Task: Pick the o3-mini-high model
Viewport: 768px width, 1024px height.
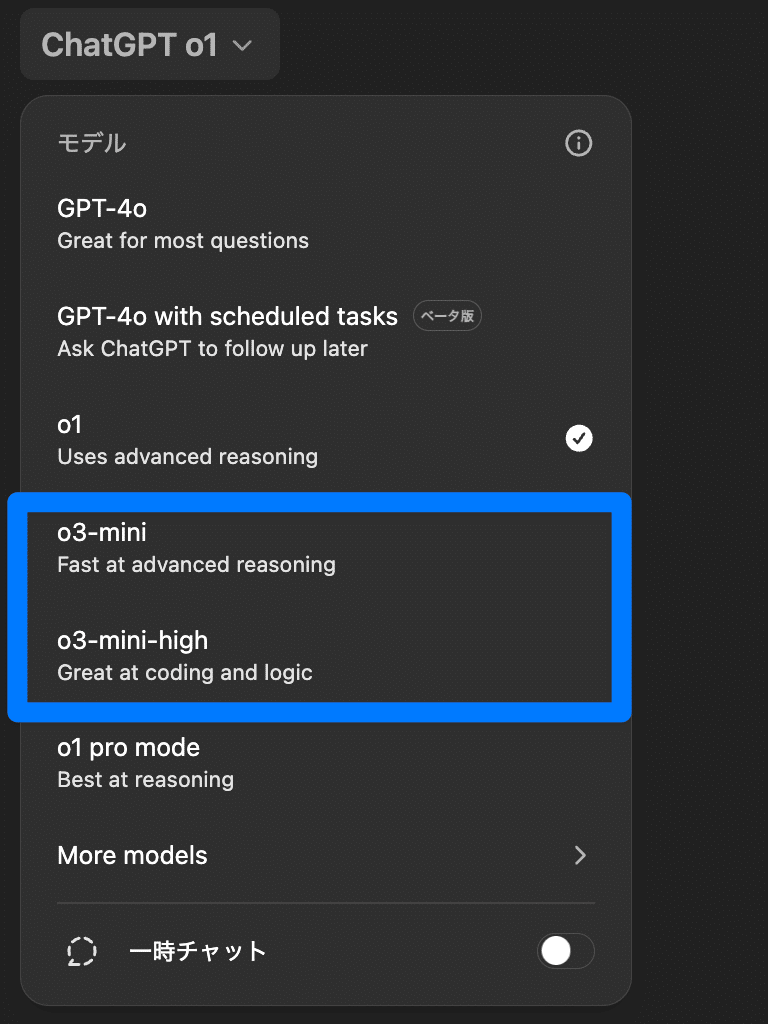Action: point(132,641)
